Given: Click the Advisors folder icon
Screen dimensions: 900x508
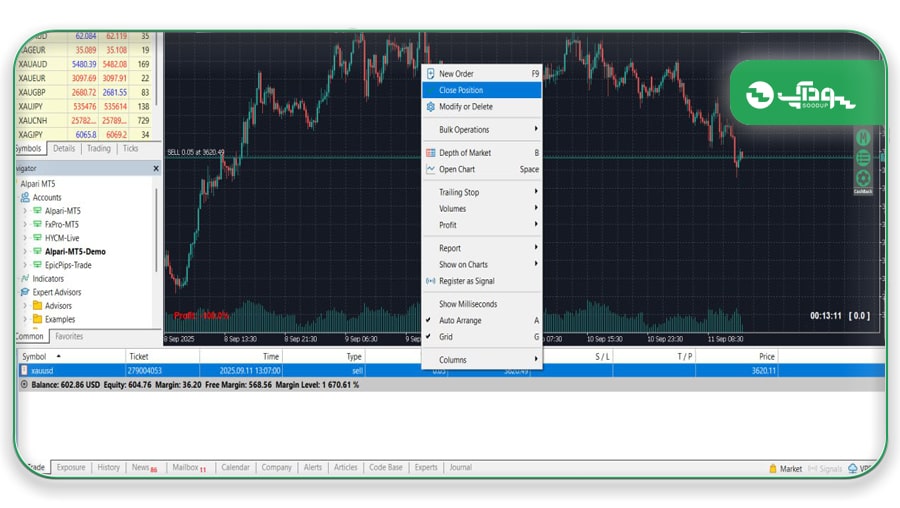Looking at the screenshot, I should [x=37, y=305].
